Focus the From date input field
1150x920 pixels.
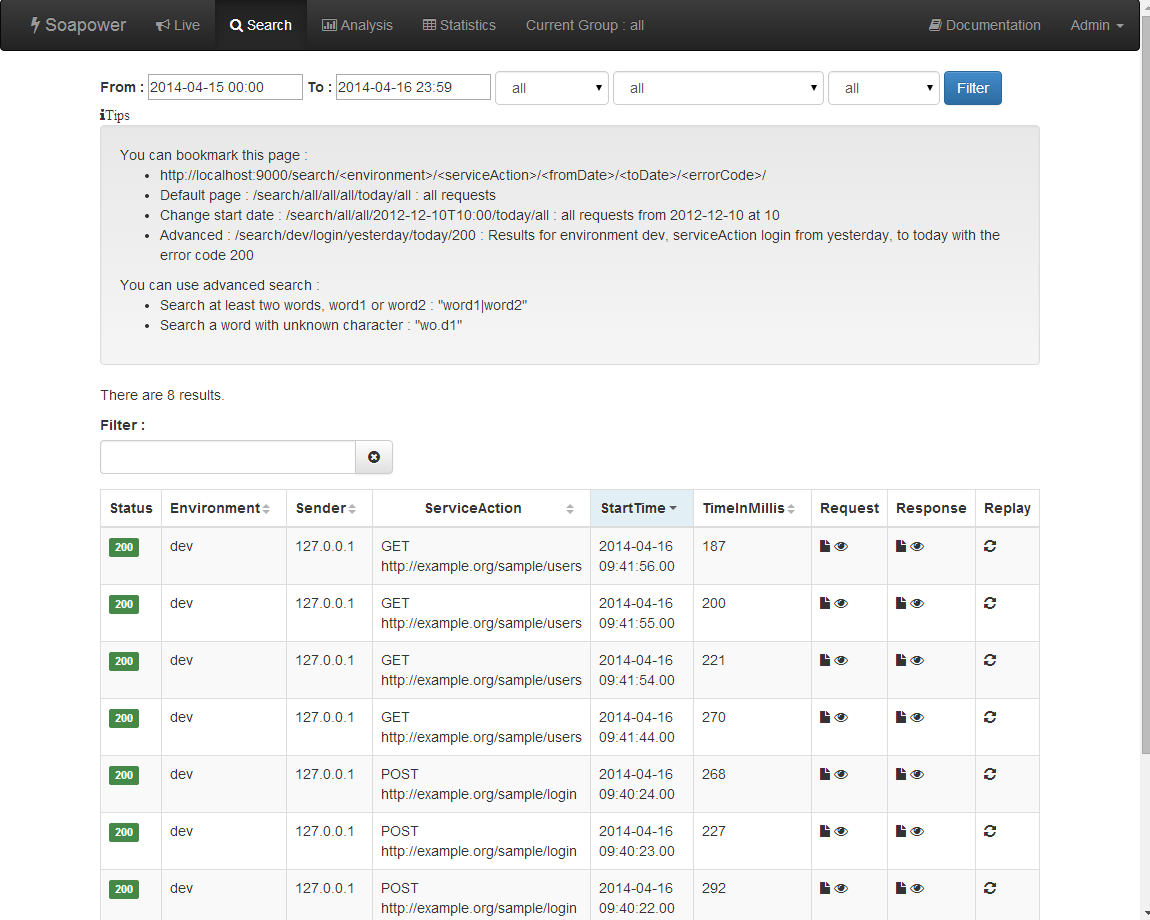(225, 87)
